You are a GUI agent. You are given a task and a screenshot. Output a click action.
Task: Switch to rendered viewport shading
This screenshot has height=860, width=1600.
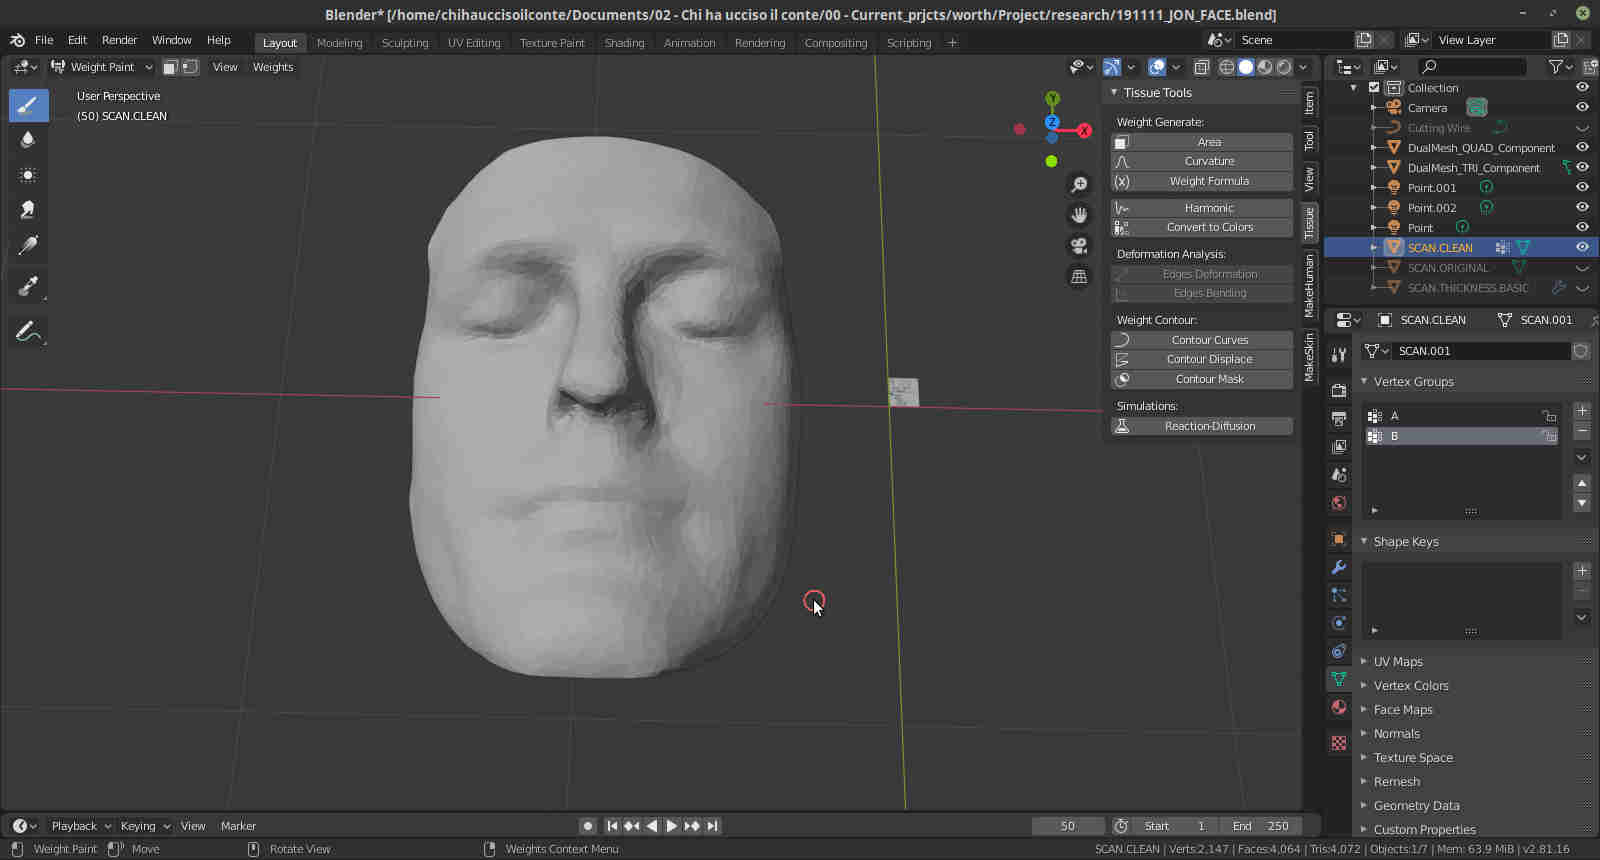tap(1284, 67)
